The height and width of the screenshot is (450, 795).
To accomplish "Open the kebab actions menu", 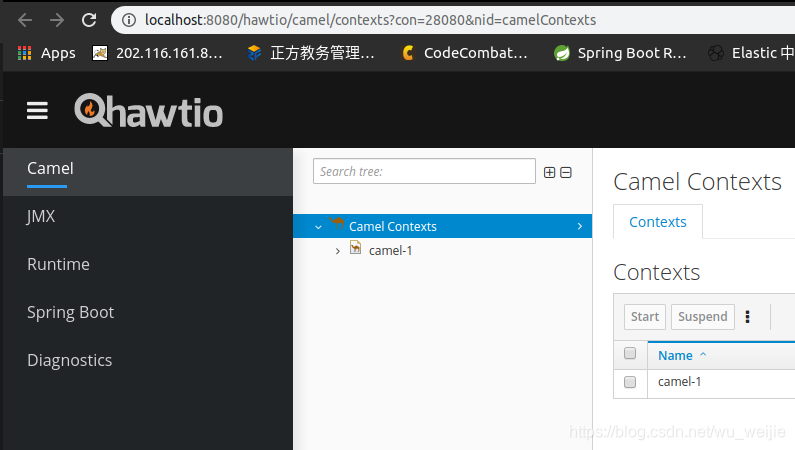I will click(x=747, y=317).
